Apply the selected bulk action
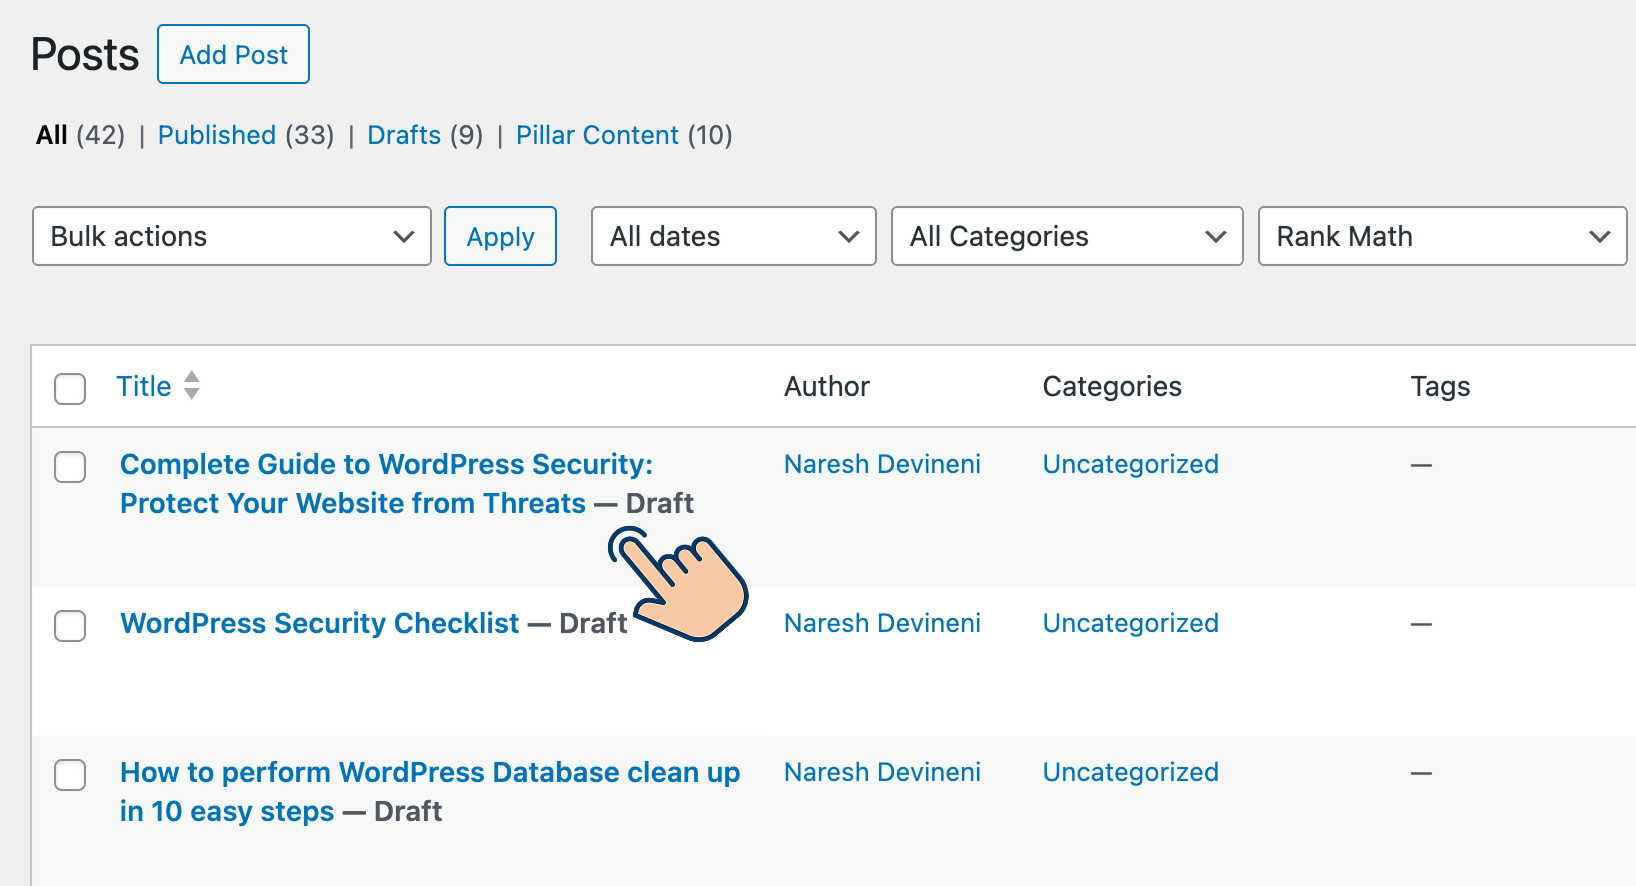This screenshot has width=1636, height=886. click(500, 236)
